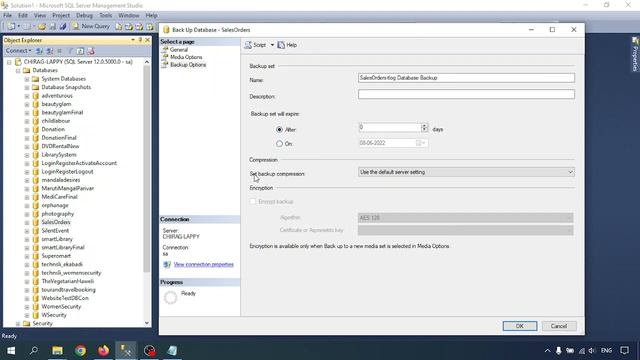The height and width of the screenshot is (360, 640).
Task: Select the adventurous database
Action: click(x=57, y=96)
